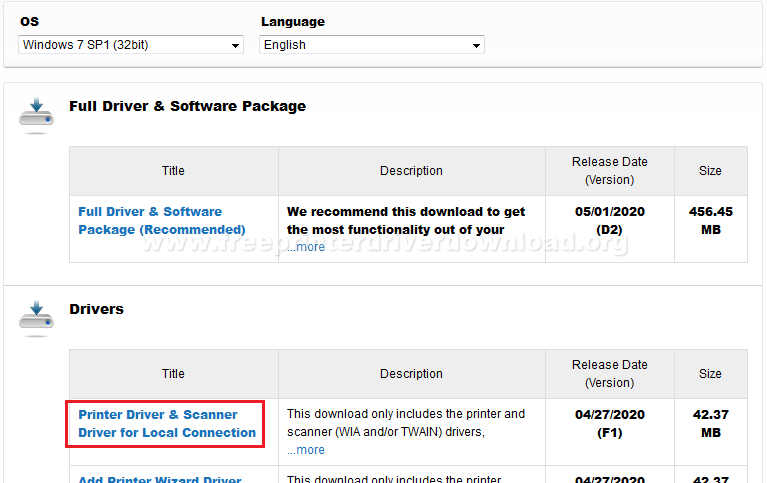
Task: Select Release Date header in Drivers table
Action: (609, 374)
